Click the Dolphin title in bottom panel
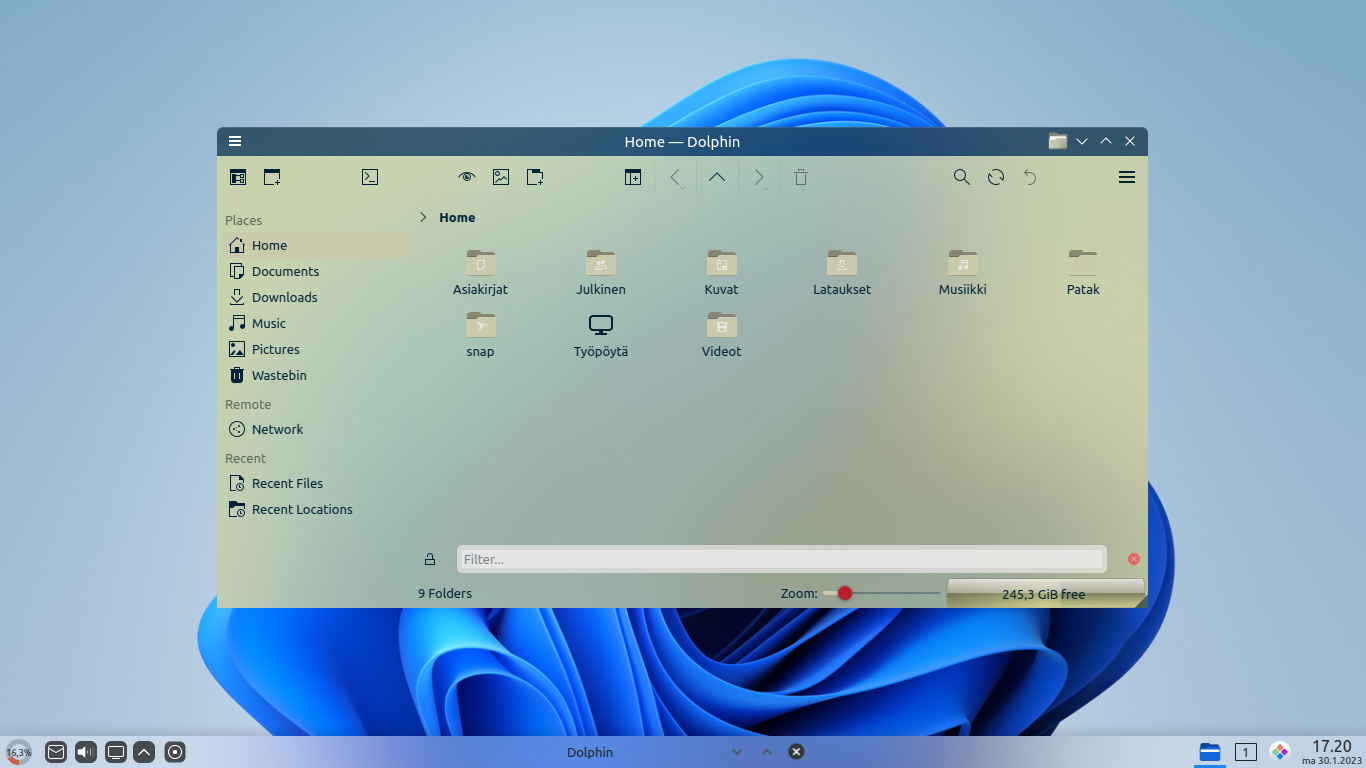 pyautogui.click(x=590, y=752)
